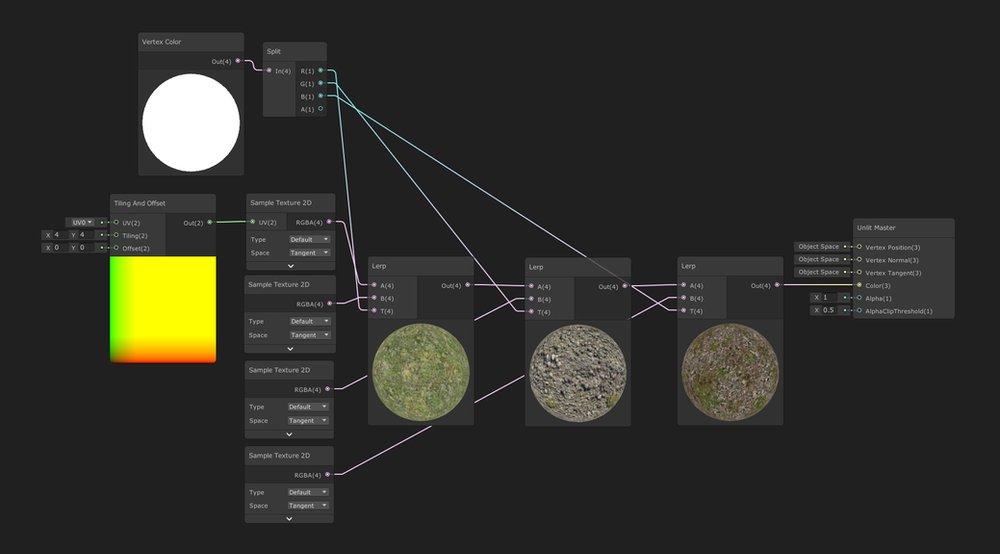Click the Split node R(1) output port
This screenshot has height=554, width=1000.
pos(321,70)
